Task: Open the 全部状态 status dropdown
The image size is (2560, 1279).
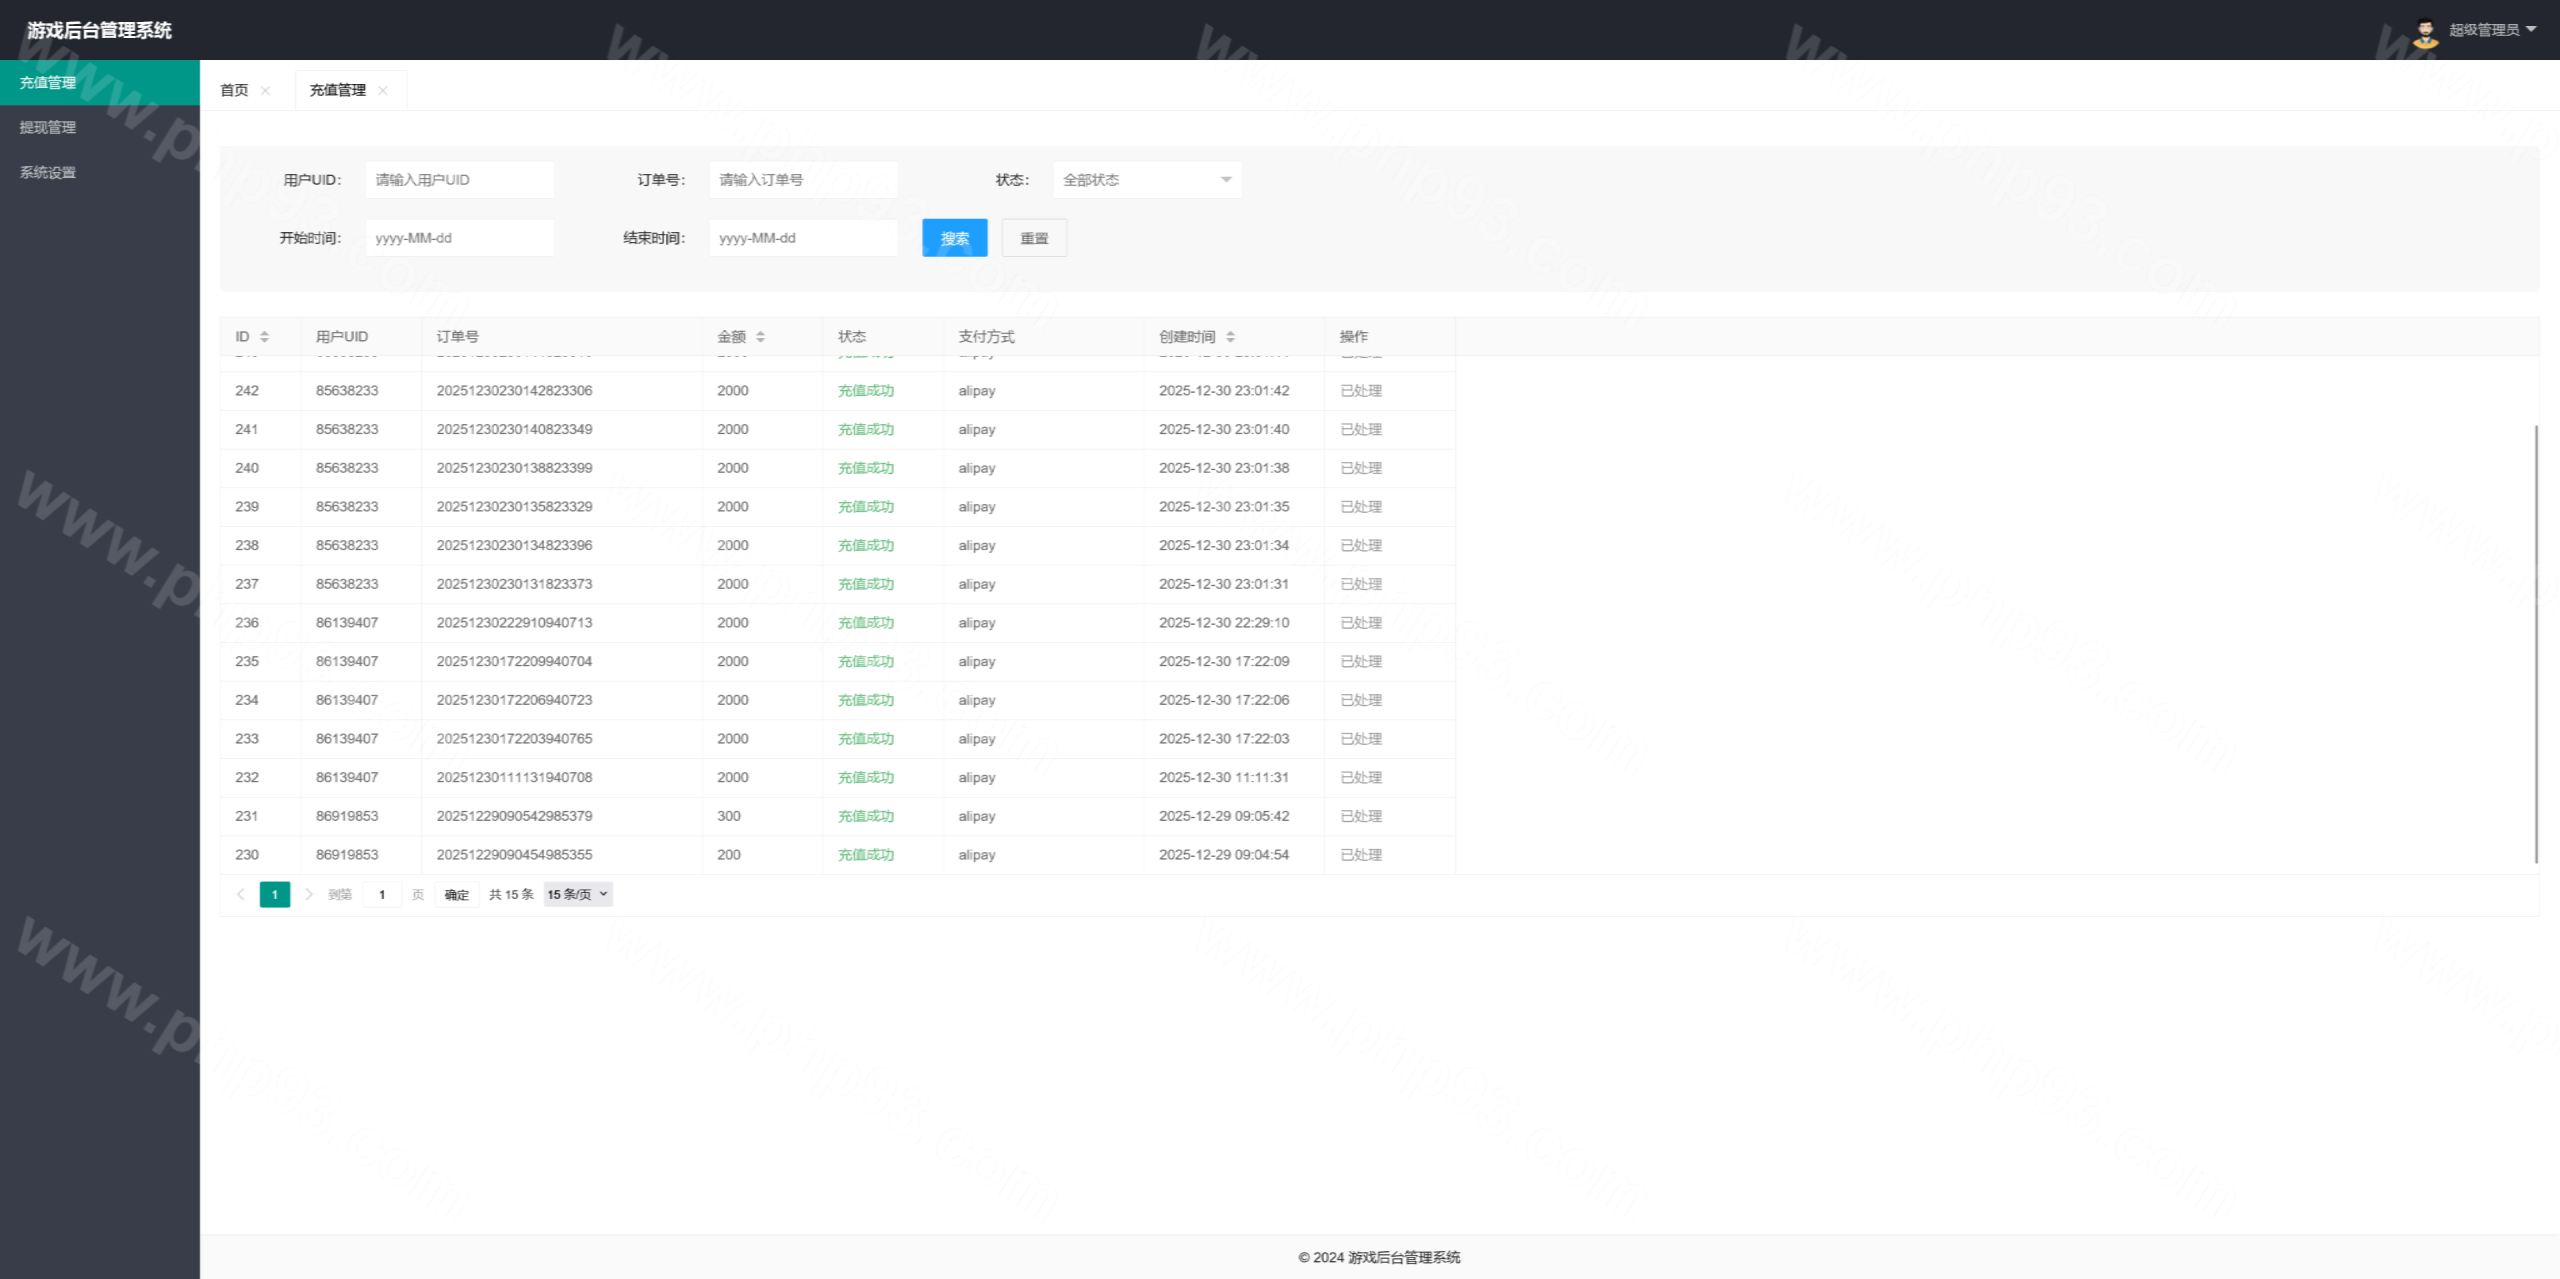Action: (x=1146, y=180)
